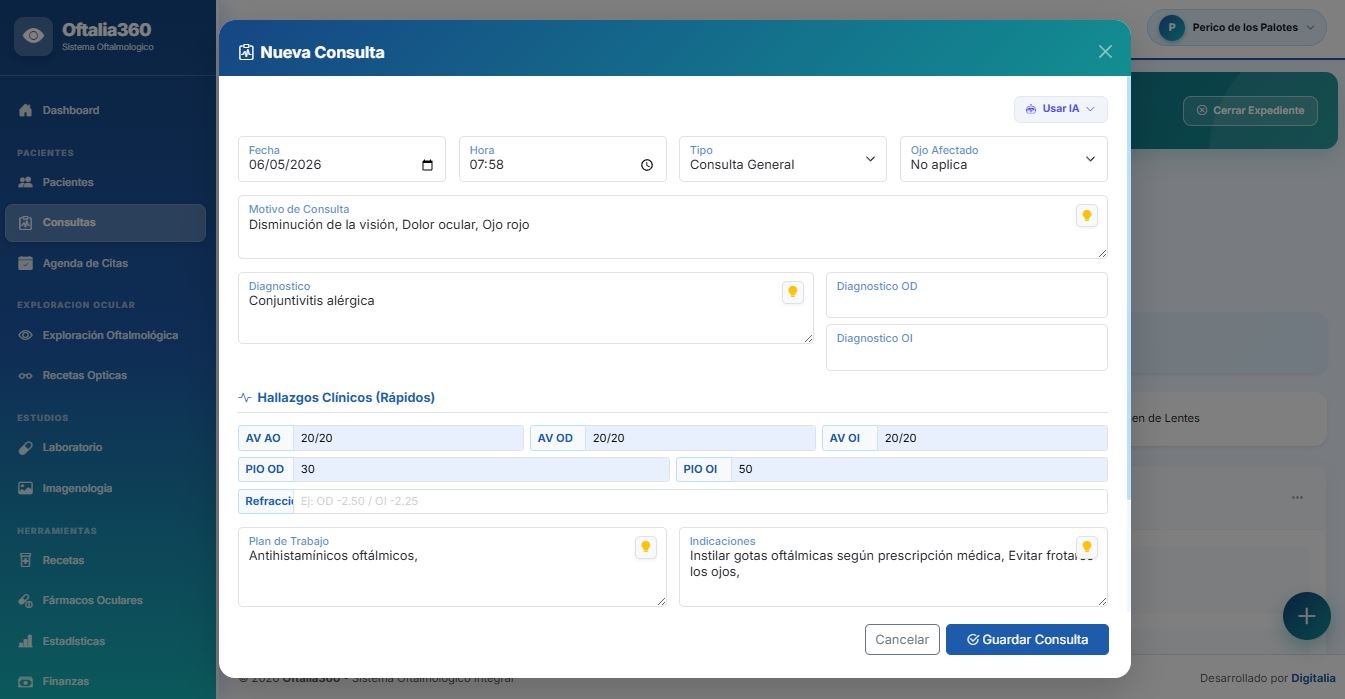Image resolution: width=1345 pixels, height=699 pixels.
Task: Click the modal vertical scrollbar
Action: click(1128, 290)
